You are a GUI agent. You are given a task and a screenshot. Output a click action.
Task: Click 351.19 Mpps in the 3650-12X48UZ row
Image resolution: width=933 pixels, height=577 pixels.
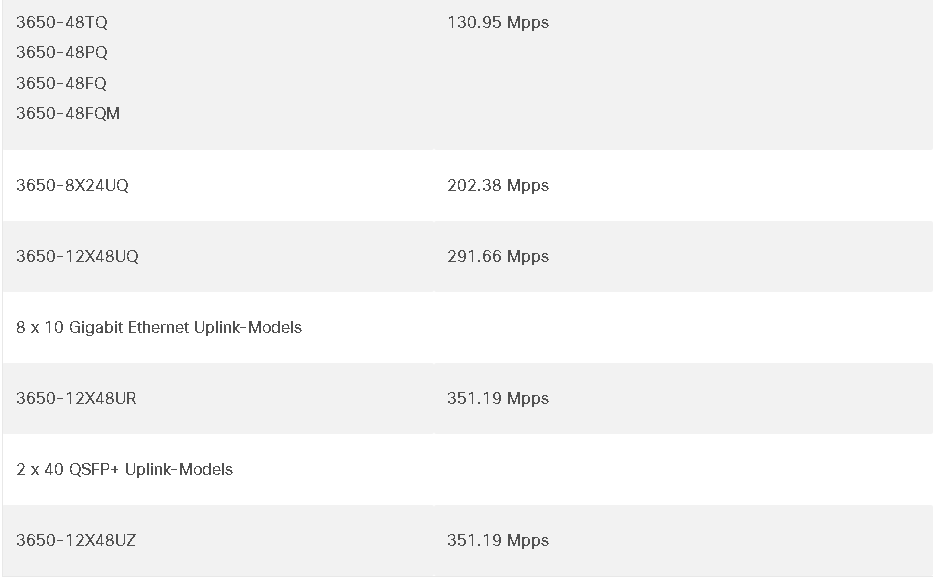point(498,541)
